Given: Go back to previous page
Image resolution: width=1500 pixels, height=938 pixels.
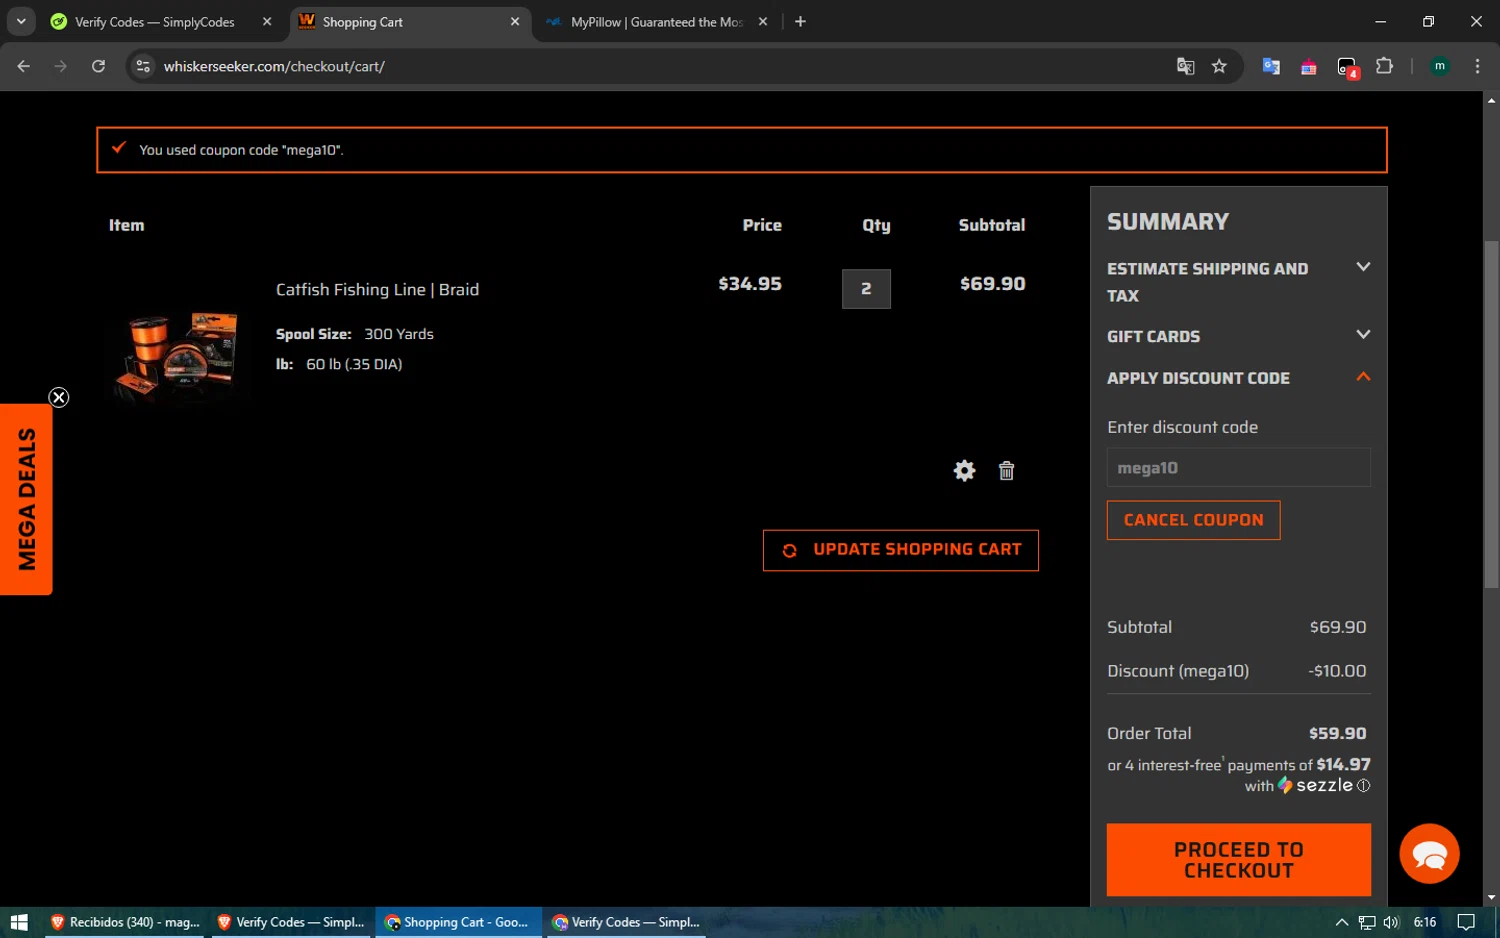Looking at the screenshot, I should pos(24,66).
